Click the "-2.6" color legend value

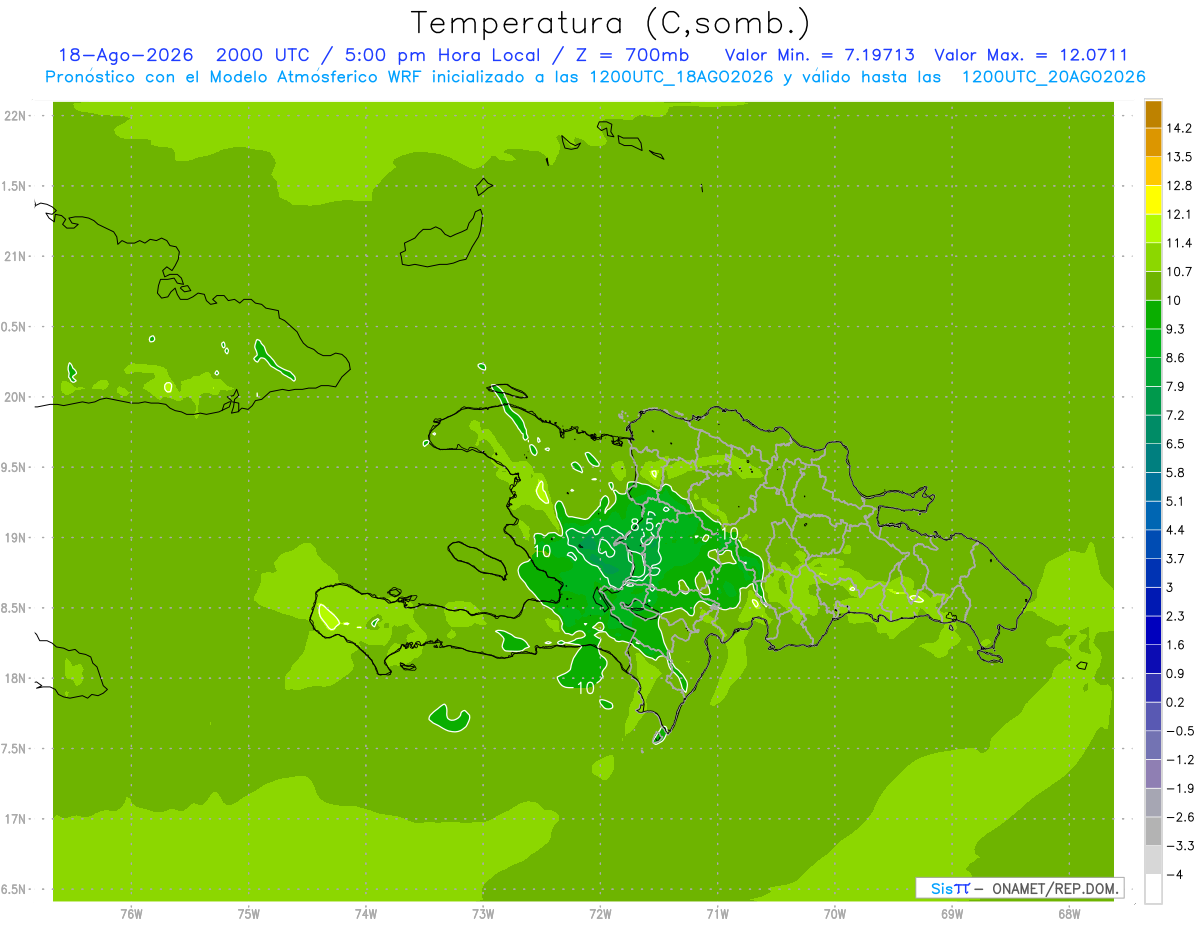[x=1180, y=817]
